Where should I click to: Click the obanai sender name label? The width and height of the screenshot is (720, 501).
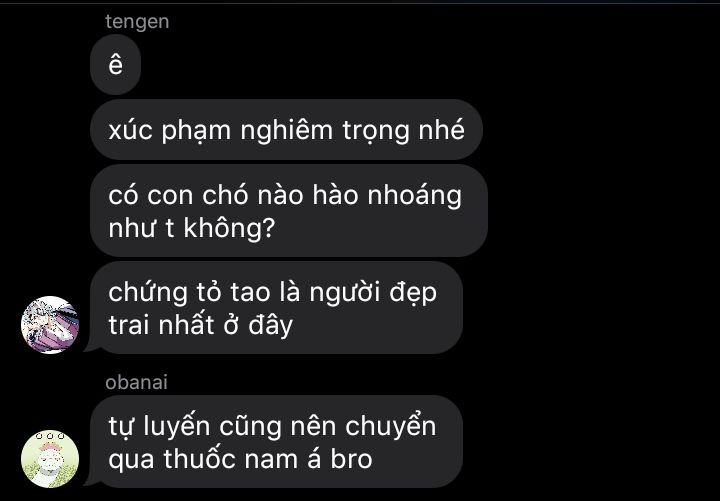(136, 383)
